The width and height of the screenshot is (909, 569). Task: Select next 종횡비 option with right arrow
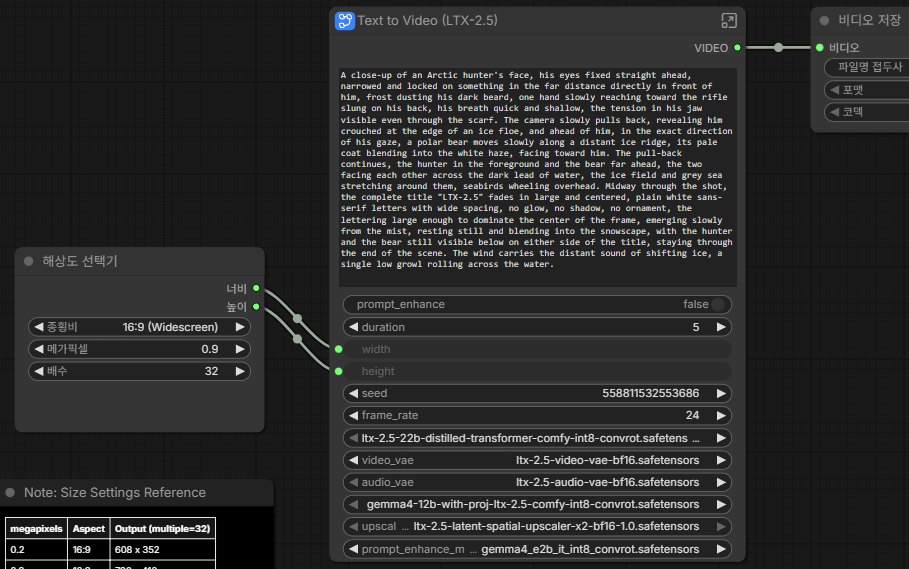(x=239, y=327)
